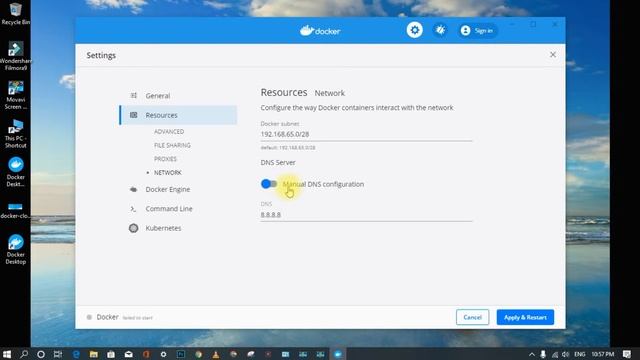
Task: Open Cortana circle in taskbar
Action: point(41,354)
